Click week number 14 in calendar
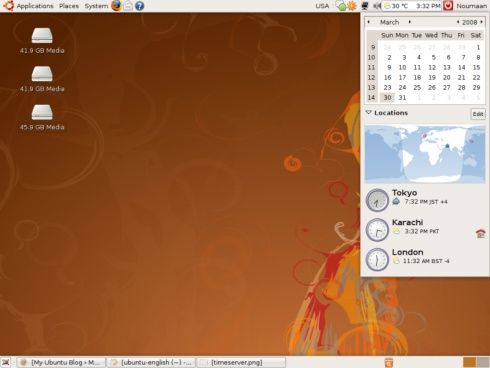490x368 pixels. point(371,97)
